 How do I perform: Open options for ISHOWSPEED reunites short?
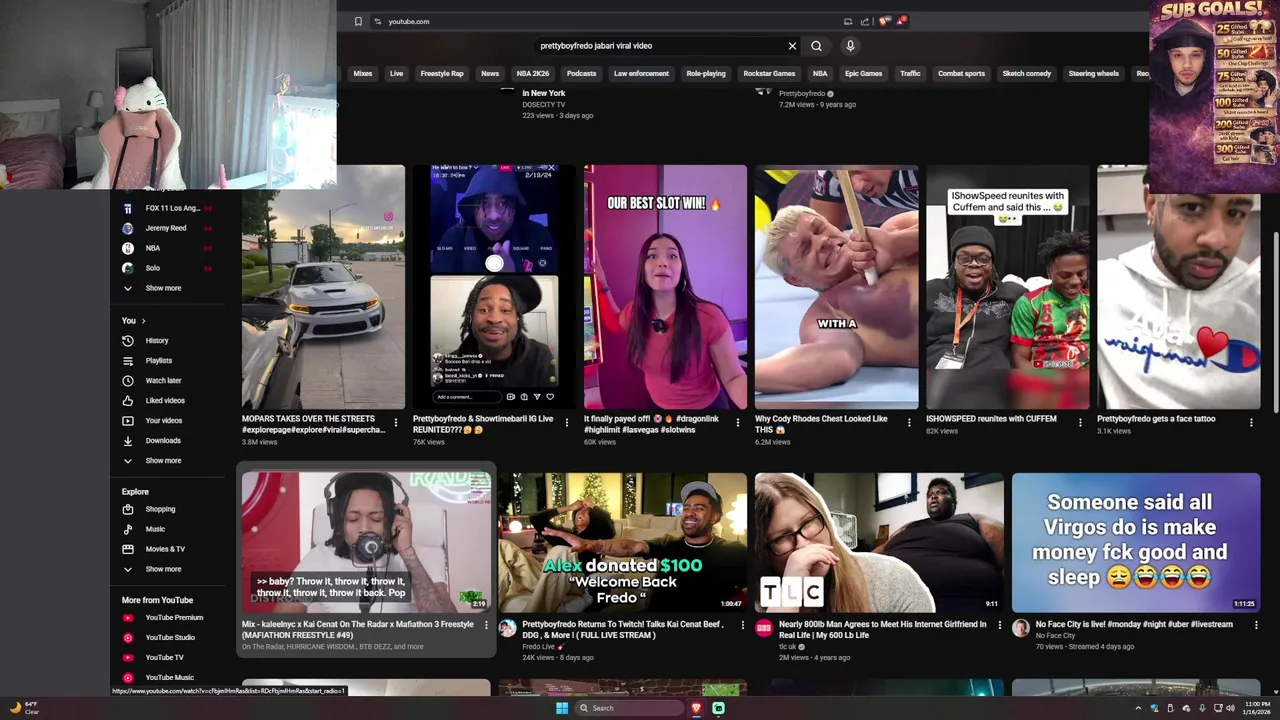[1080, 423]
